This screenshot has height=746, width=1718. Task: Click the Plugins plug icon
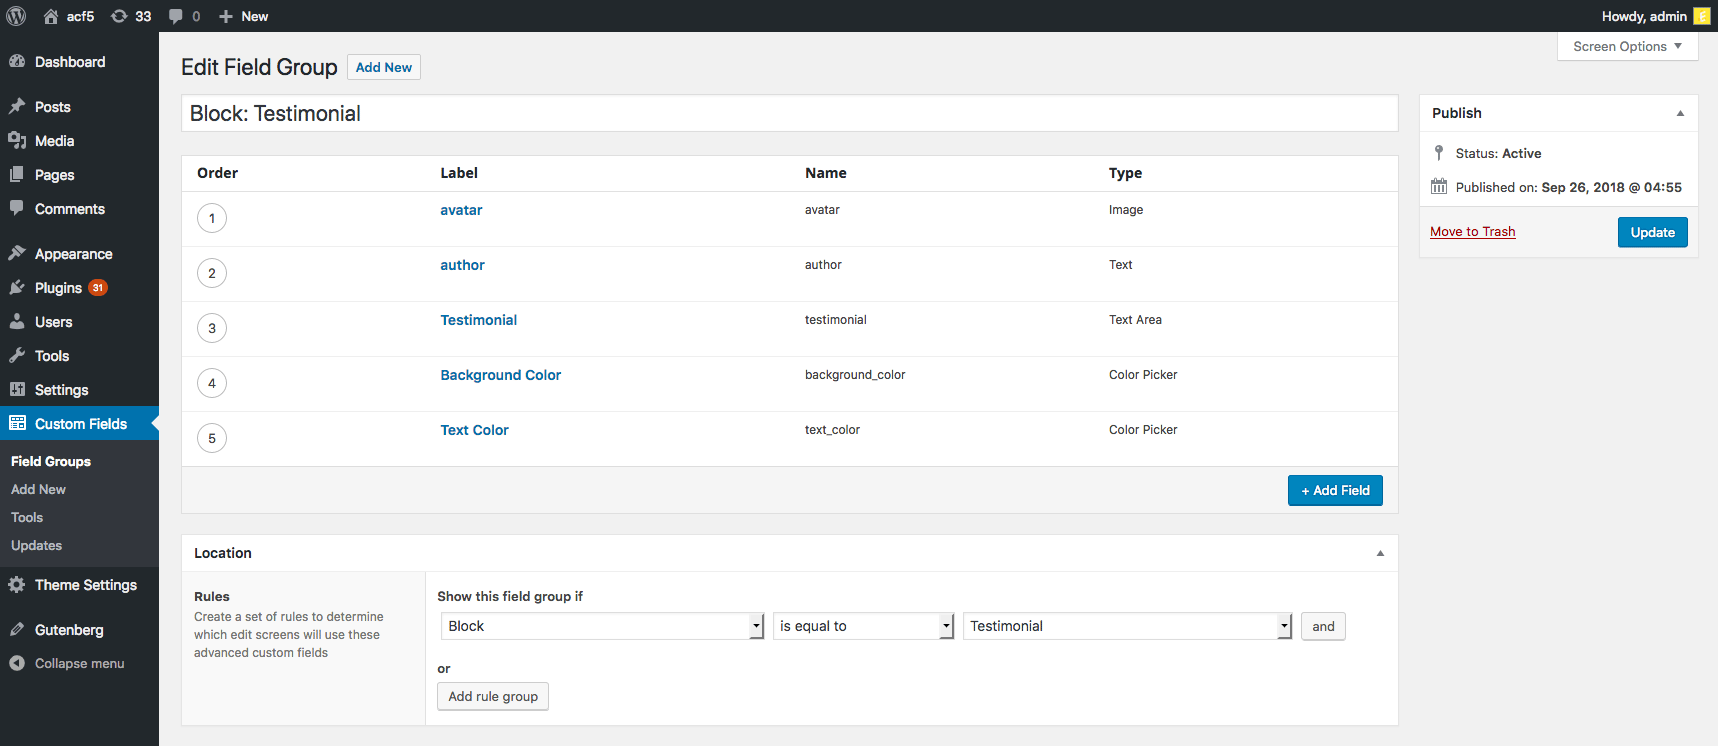(x=17, y=288)
